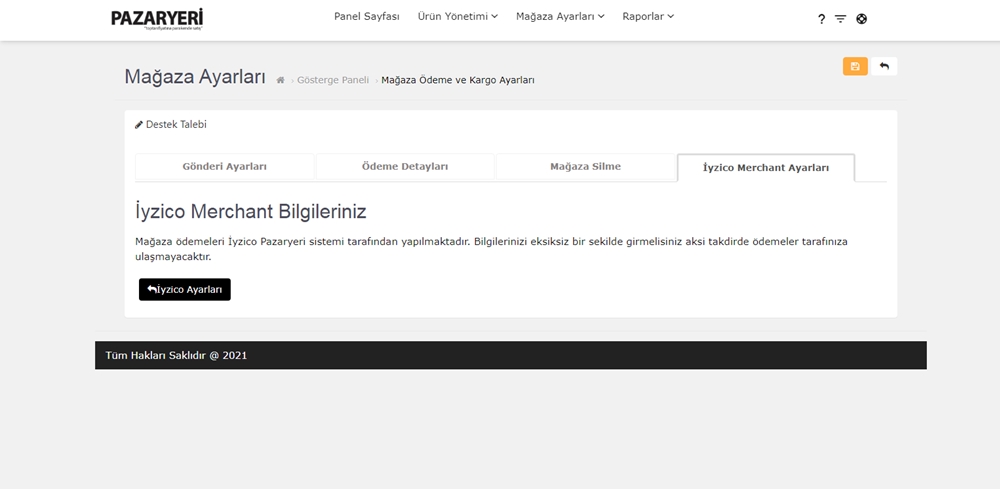Click the orange save icon button
This screenshot has height=489, width=1000.
(x=855, y=66)
